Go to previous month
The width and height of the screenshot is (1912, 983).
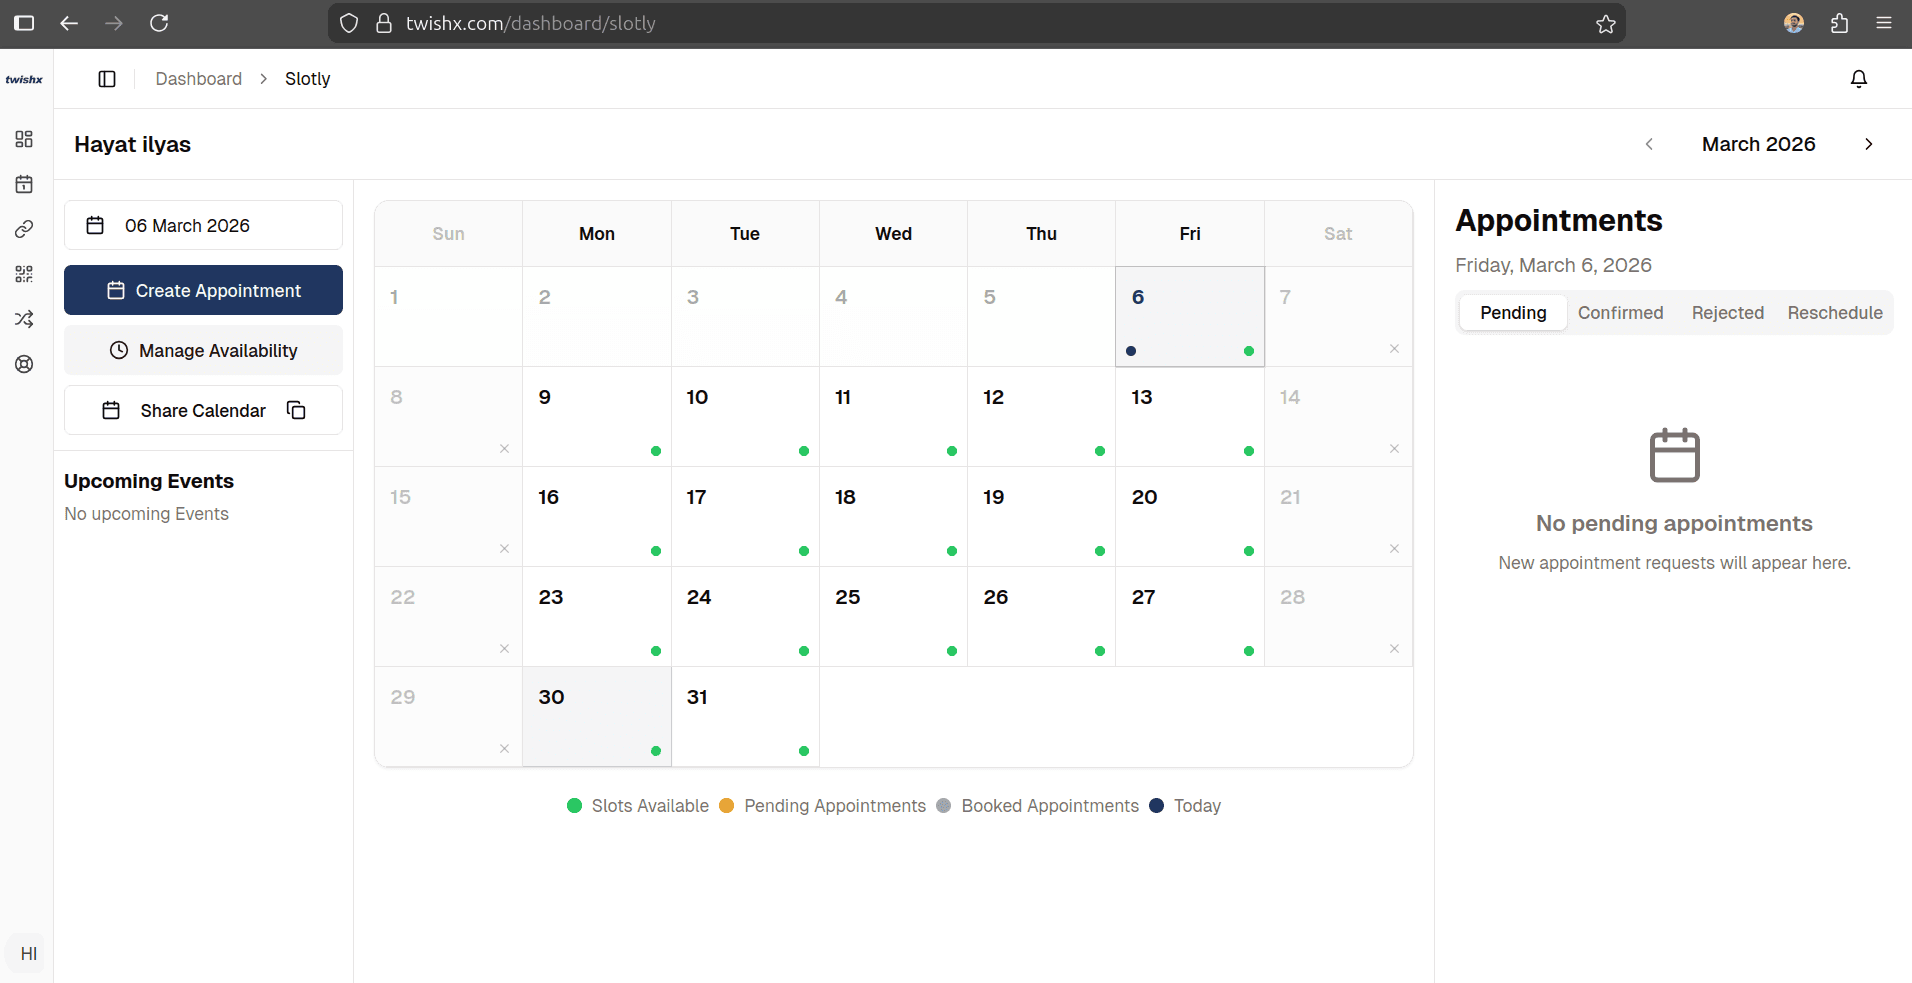pos(1649,144)
